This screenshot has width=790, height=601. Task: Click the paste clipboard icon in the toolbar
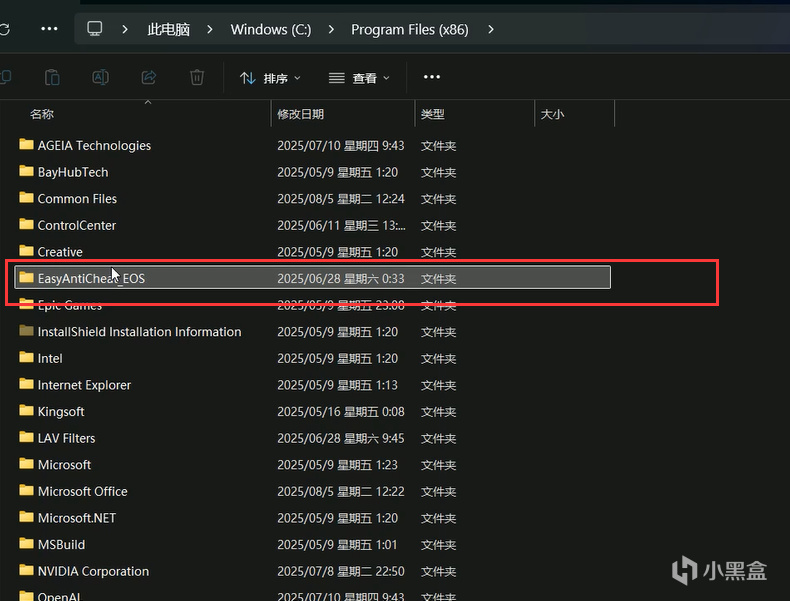[52, 78]
